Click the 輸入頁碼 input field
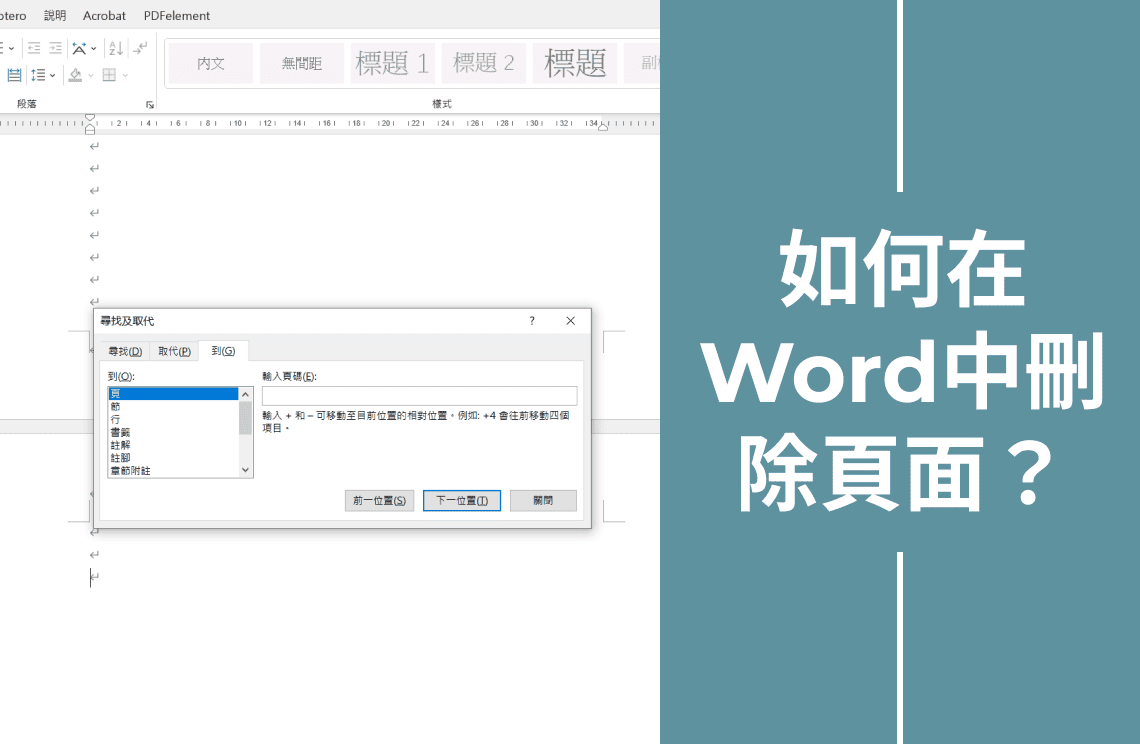 click(420, 396)
